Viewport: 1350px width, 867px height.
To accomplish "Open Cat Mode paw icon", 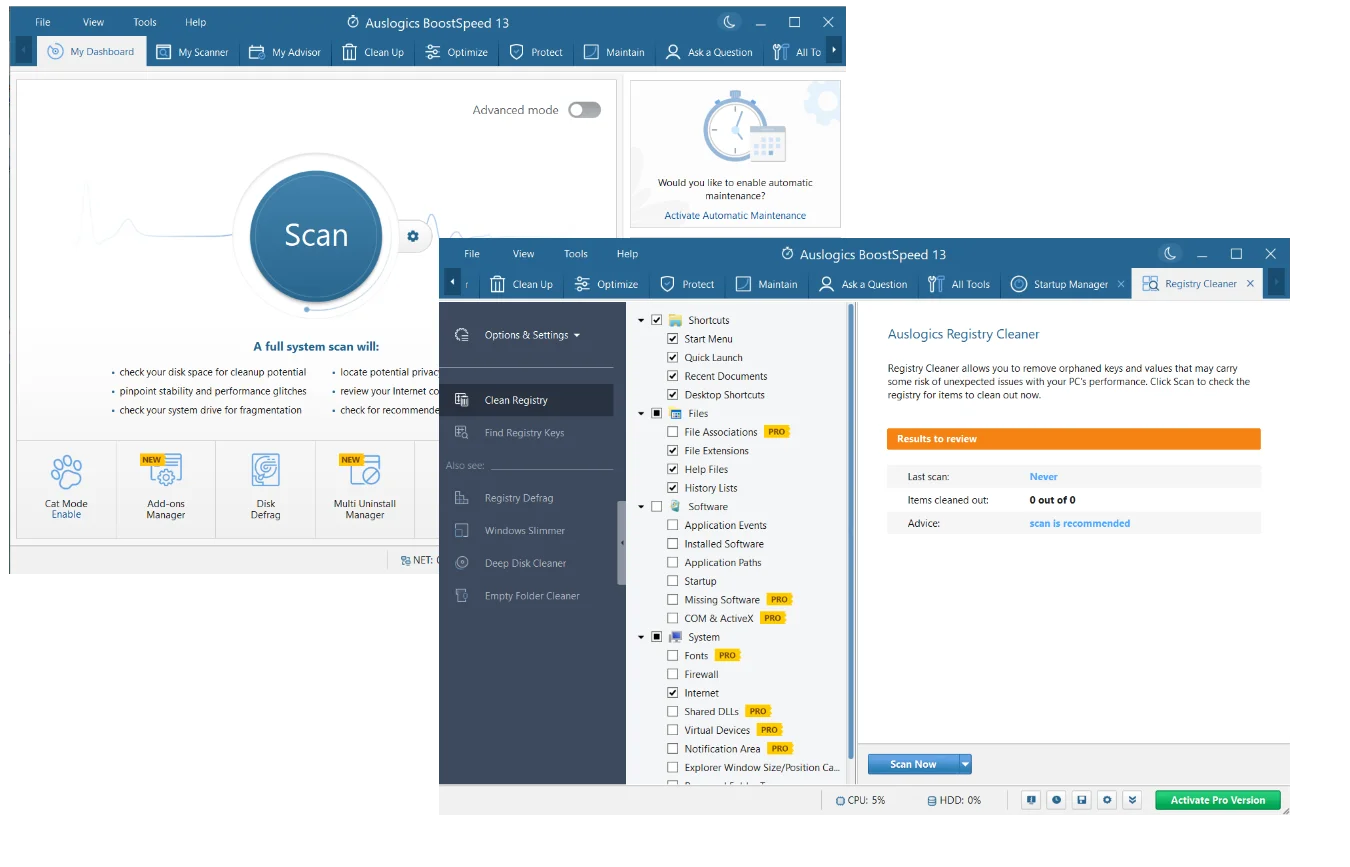I will coord(66,471).
